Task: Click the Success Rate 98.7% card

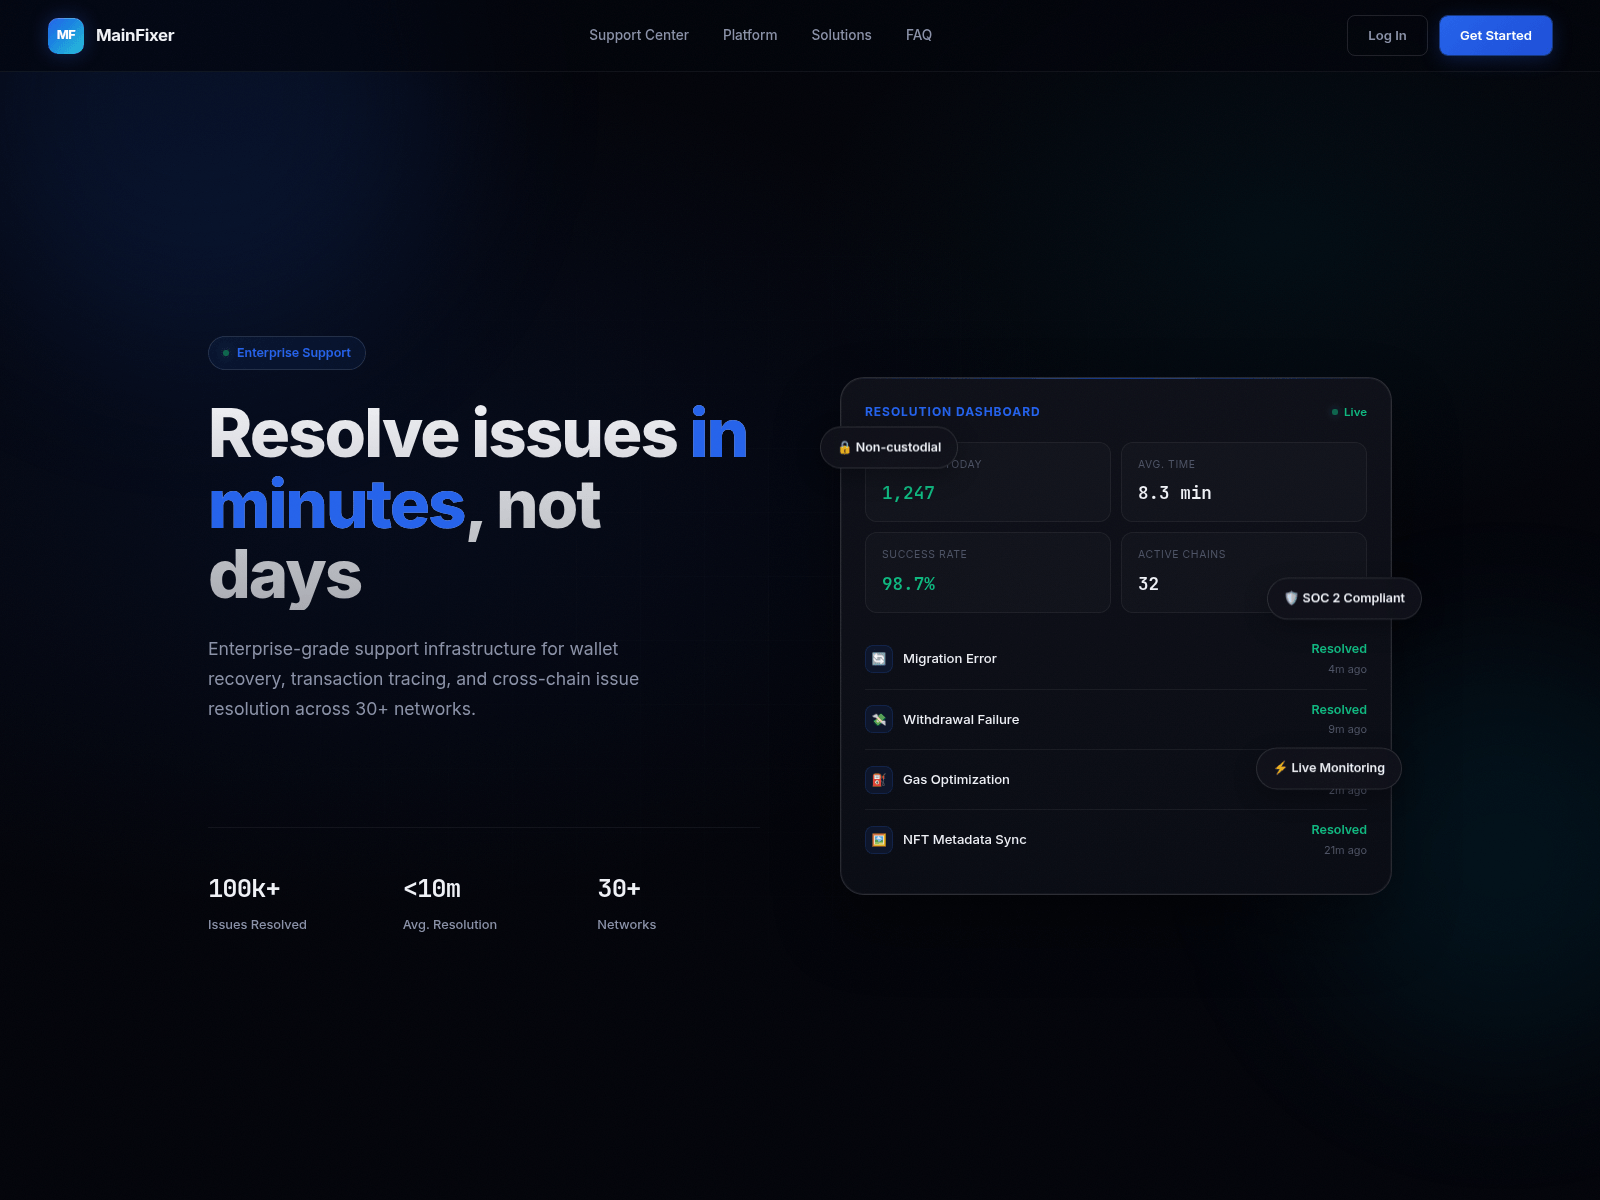Action: [x=988, y=572]
